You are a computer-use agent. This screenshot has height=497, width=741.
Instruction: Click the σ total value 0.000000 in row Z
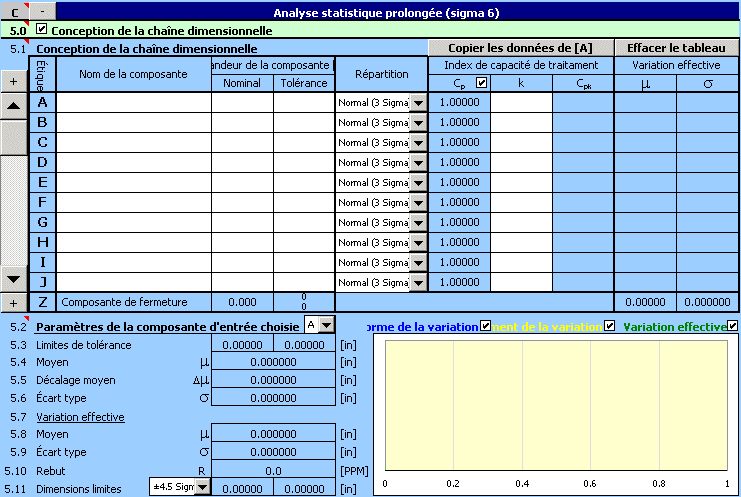click(707, 302)
